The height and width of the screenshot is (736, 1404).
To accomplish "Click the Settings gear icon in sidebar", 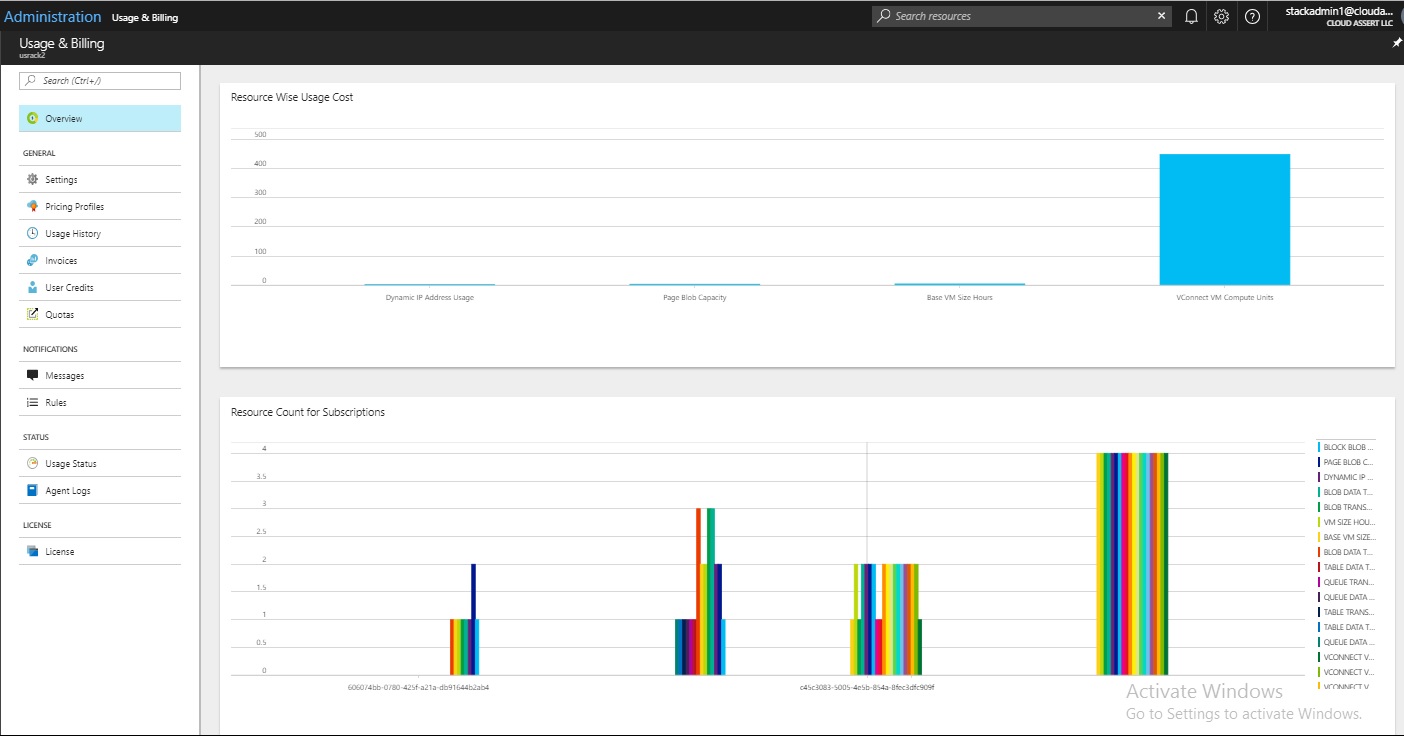I will (33, 180).
